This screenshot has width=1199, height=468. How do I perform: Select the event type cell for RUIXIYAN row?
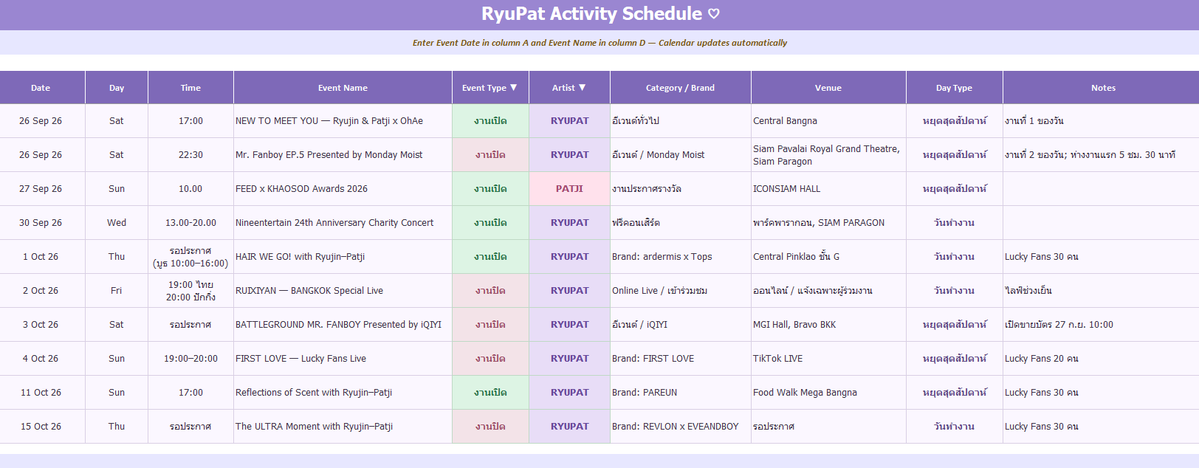pos(490,291)
